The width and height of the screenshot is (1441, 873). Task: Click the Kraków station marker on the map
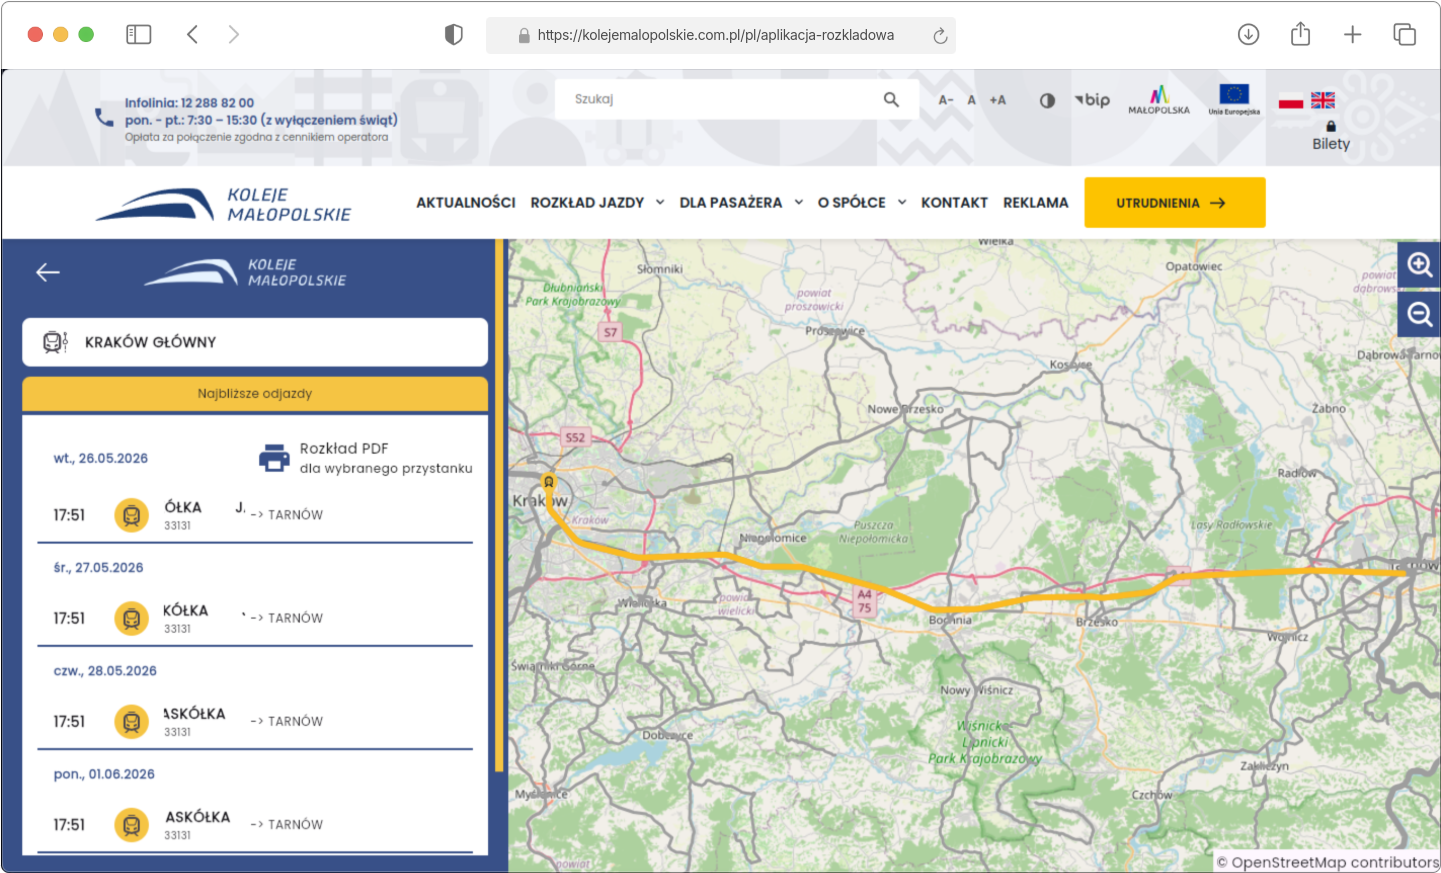(549, 483)
